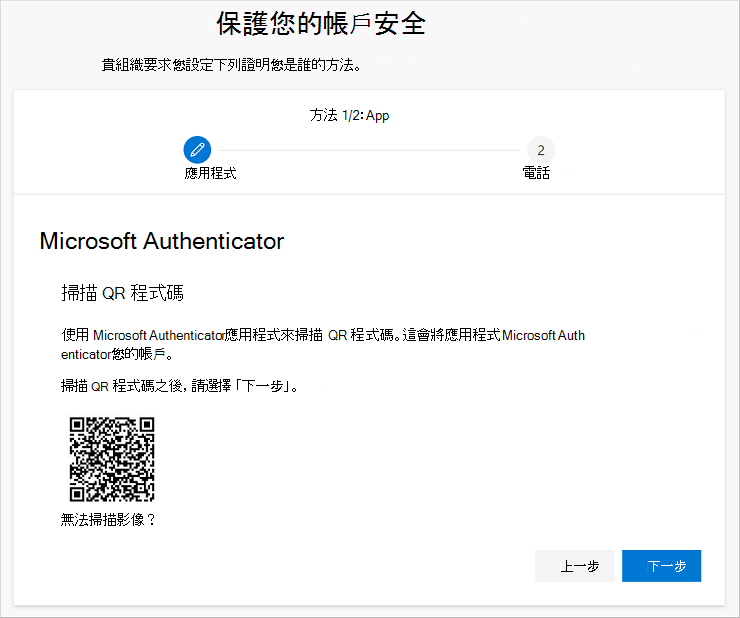This screenshot has width=740, height=618.
Task: Click the 貴組織要求您設定 description line
Action: coord(231,65)
